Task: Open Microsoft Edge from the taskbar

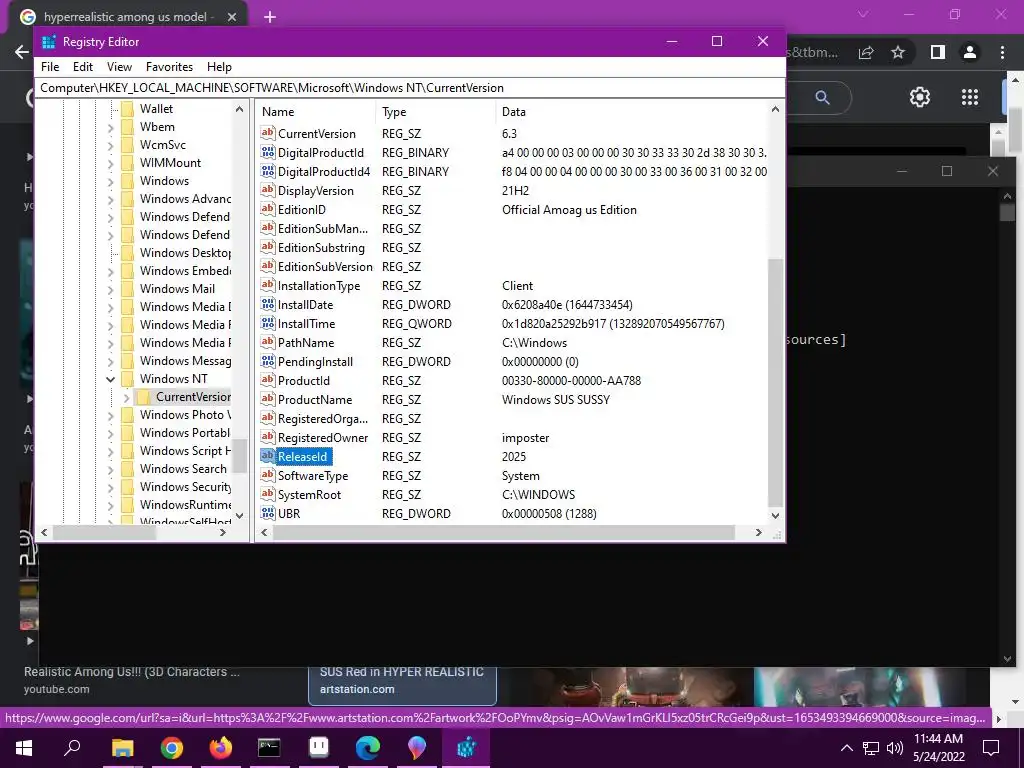Action: point(368,747)
